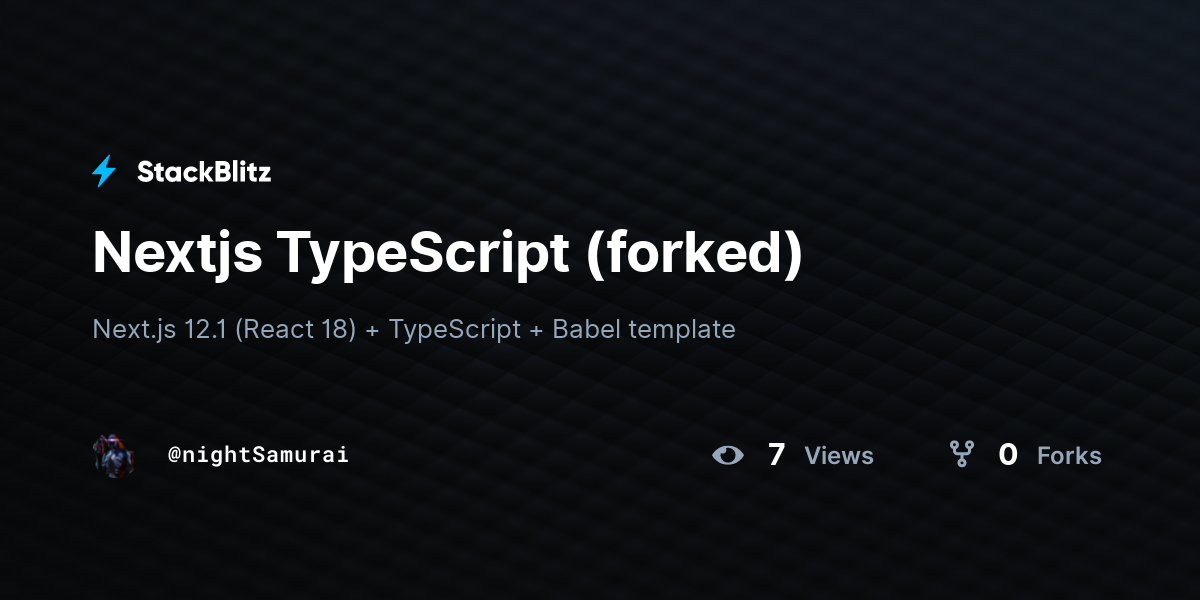Select the StackBlitz wordmark text
1200x600 pixels.
coord(204,172)
